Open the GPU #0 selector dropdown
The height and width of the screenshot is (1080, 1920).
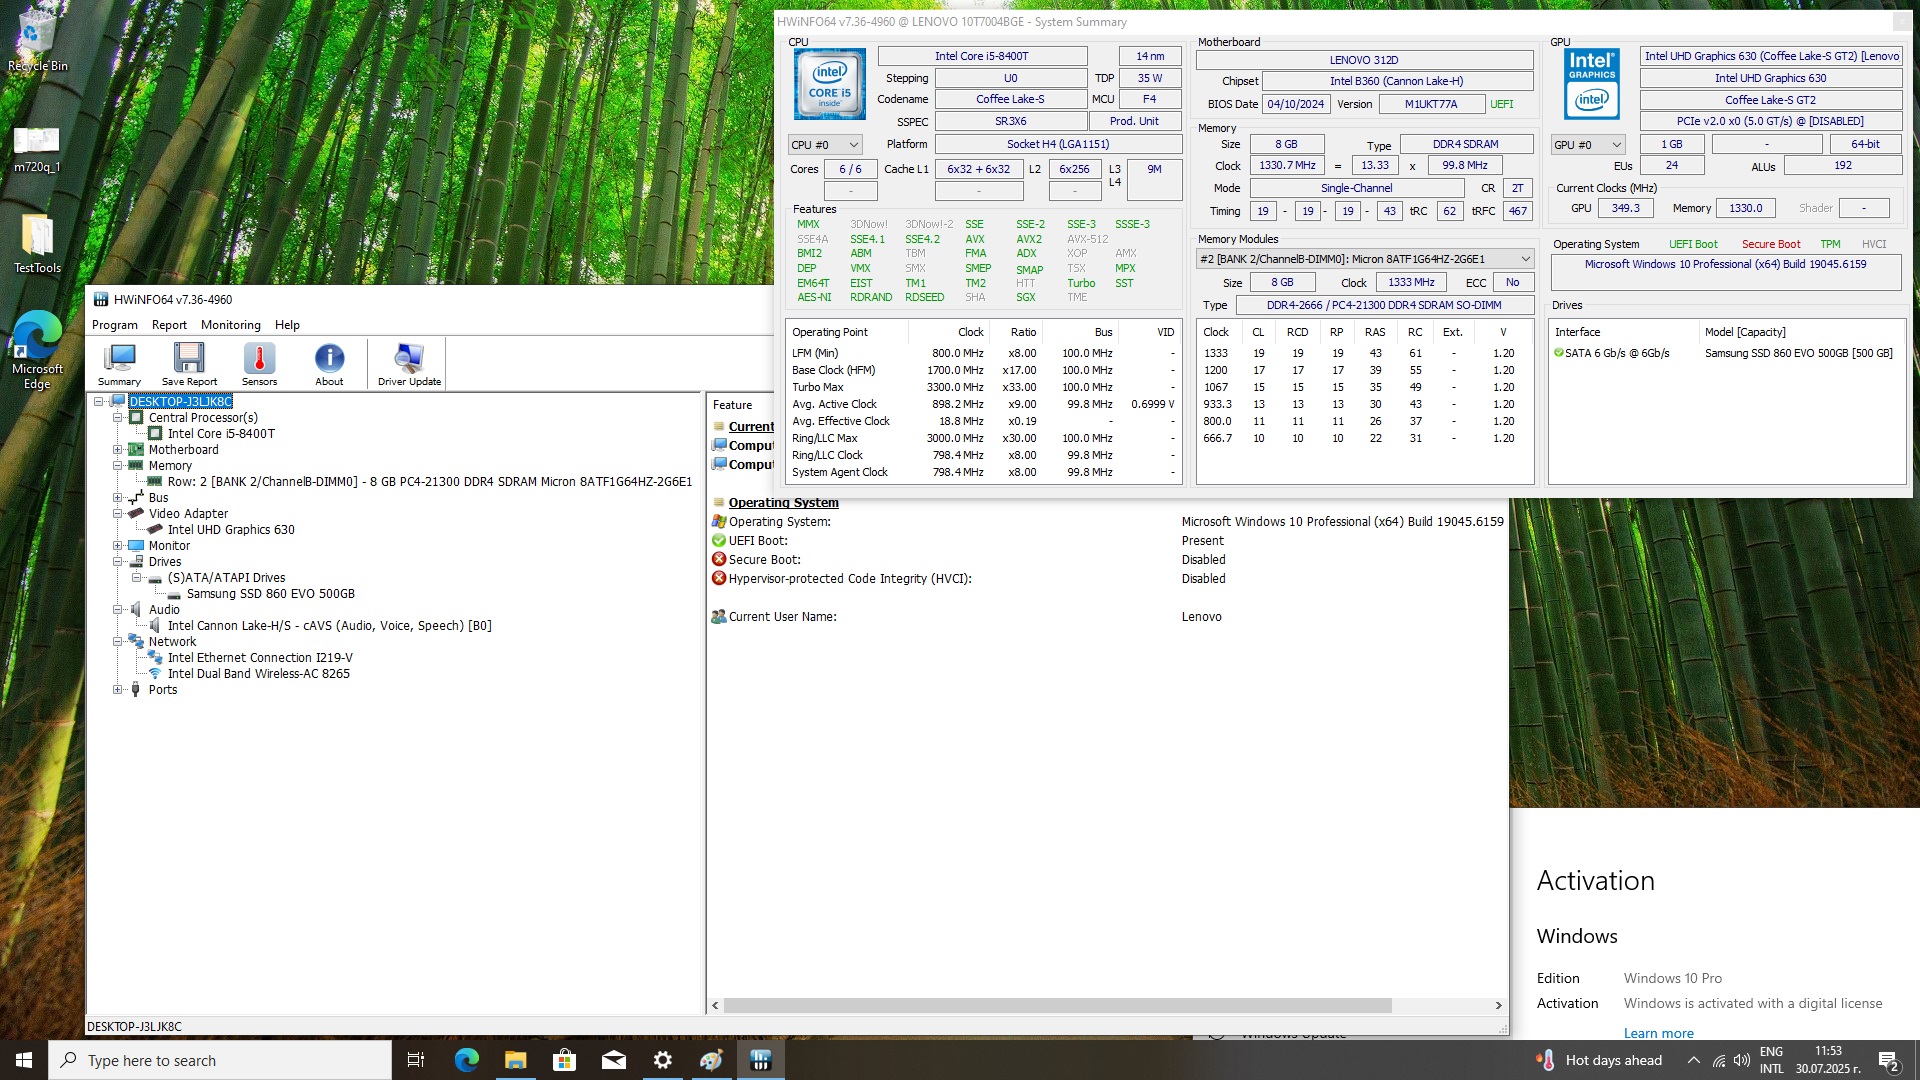click(x=1588, y=145)
